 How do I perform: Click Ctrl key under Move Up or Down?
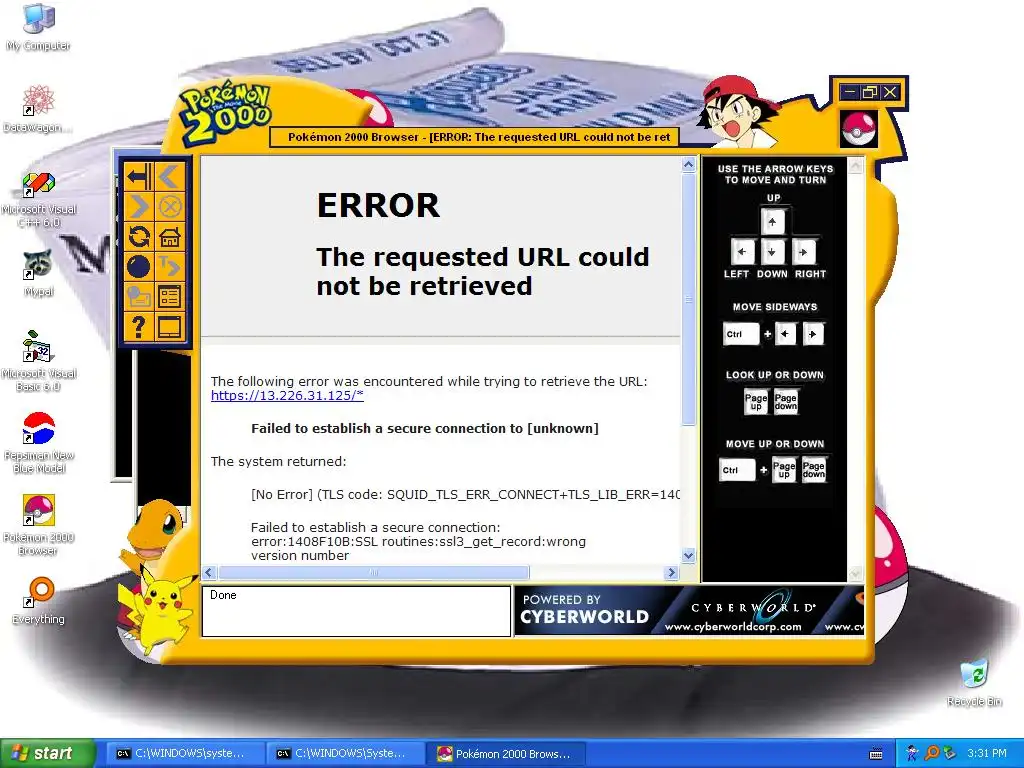pos(737,470)
